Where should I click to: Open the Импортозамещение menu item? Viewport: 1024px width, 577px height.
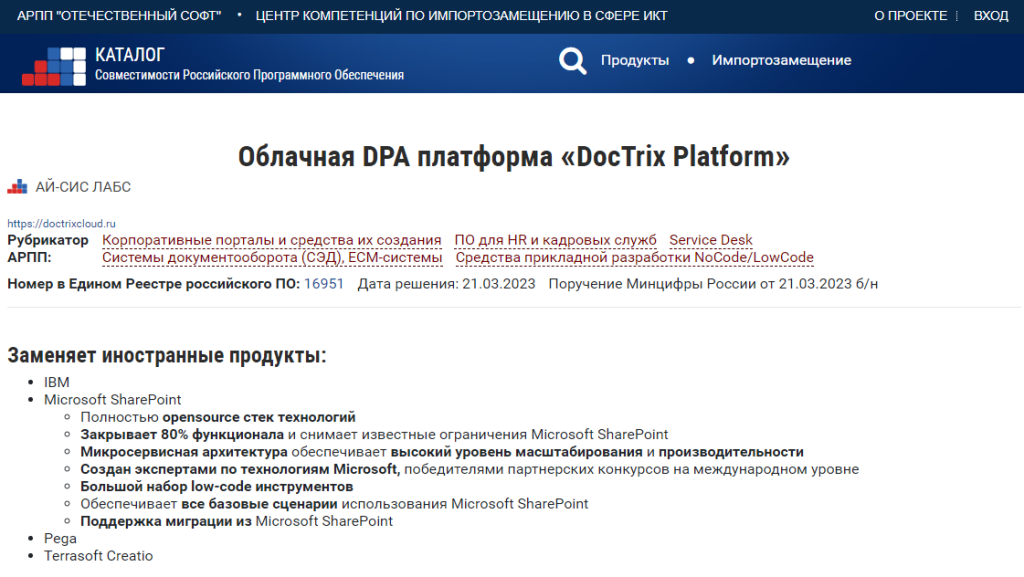tap(781, 60)
